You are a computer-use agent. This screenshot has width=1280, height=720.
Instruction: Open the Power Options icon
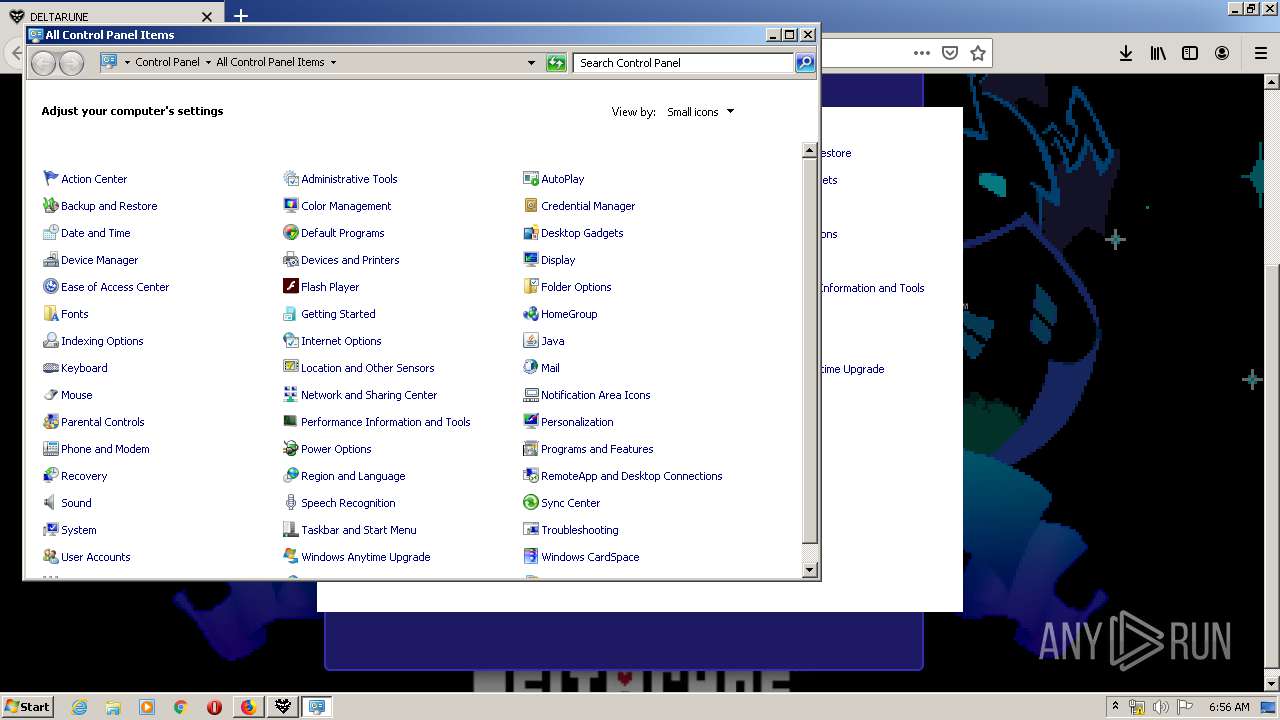pos(291,448)
